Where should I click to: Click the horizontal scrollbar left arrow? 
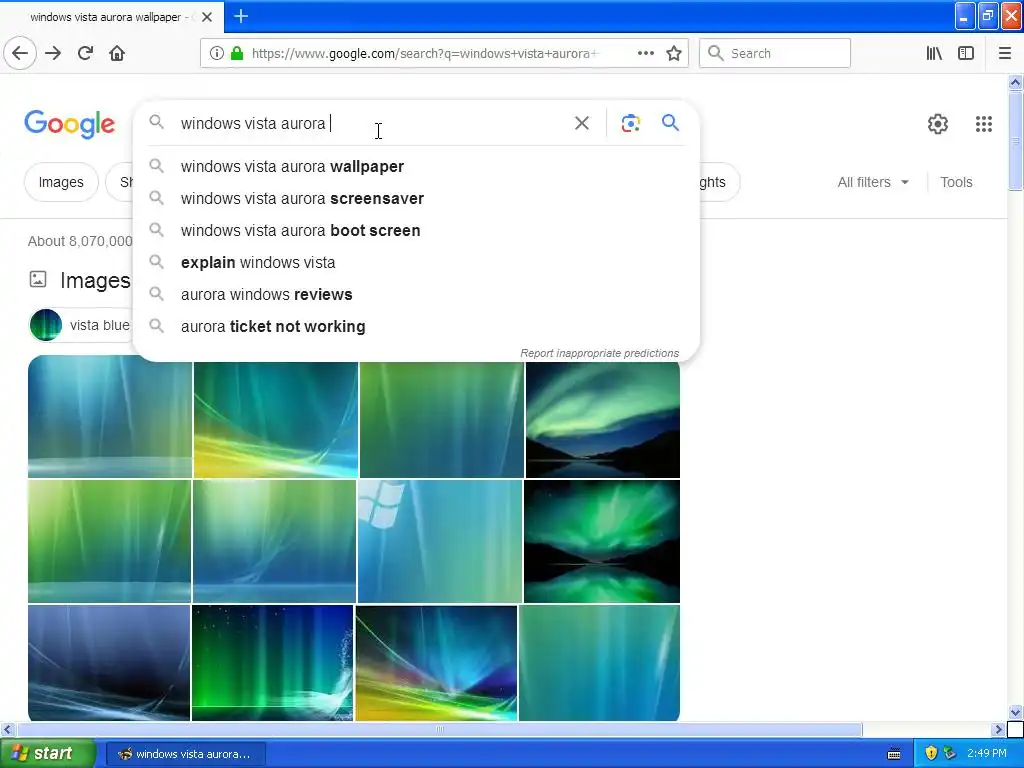click(7, 729)
